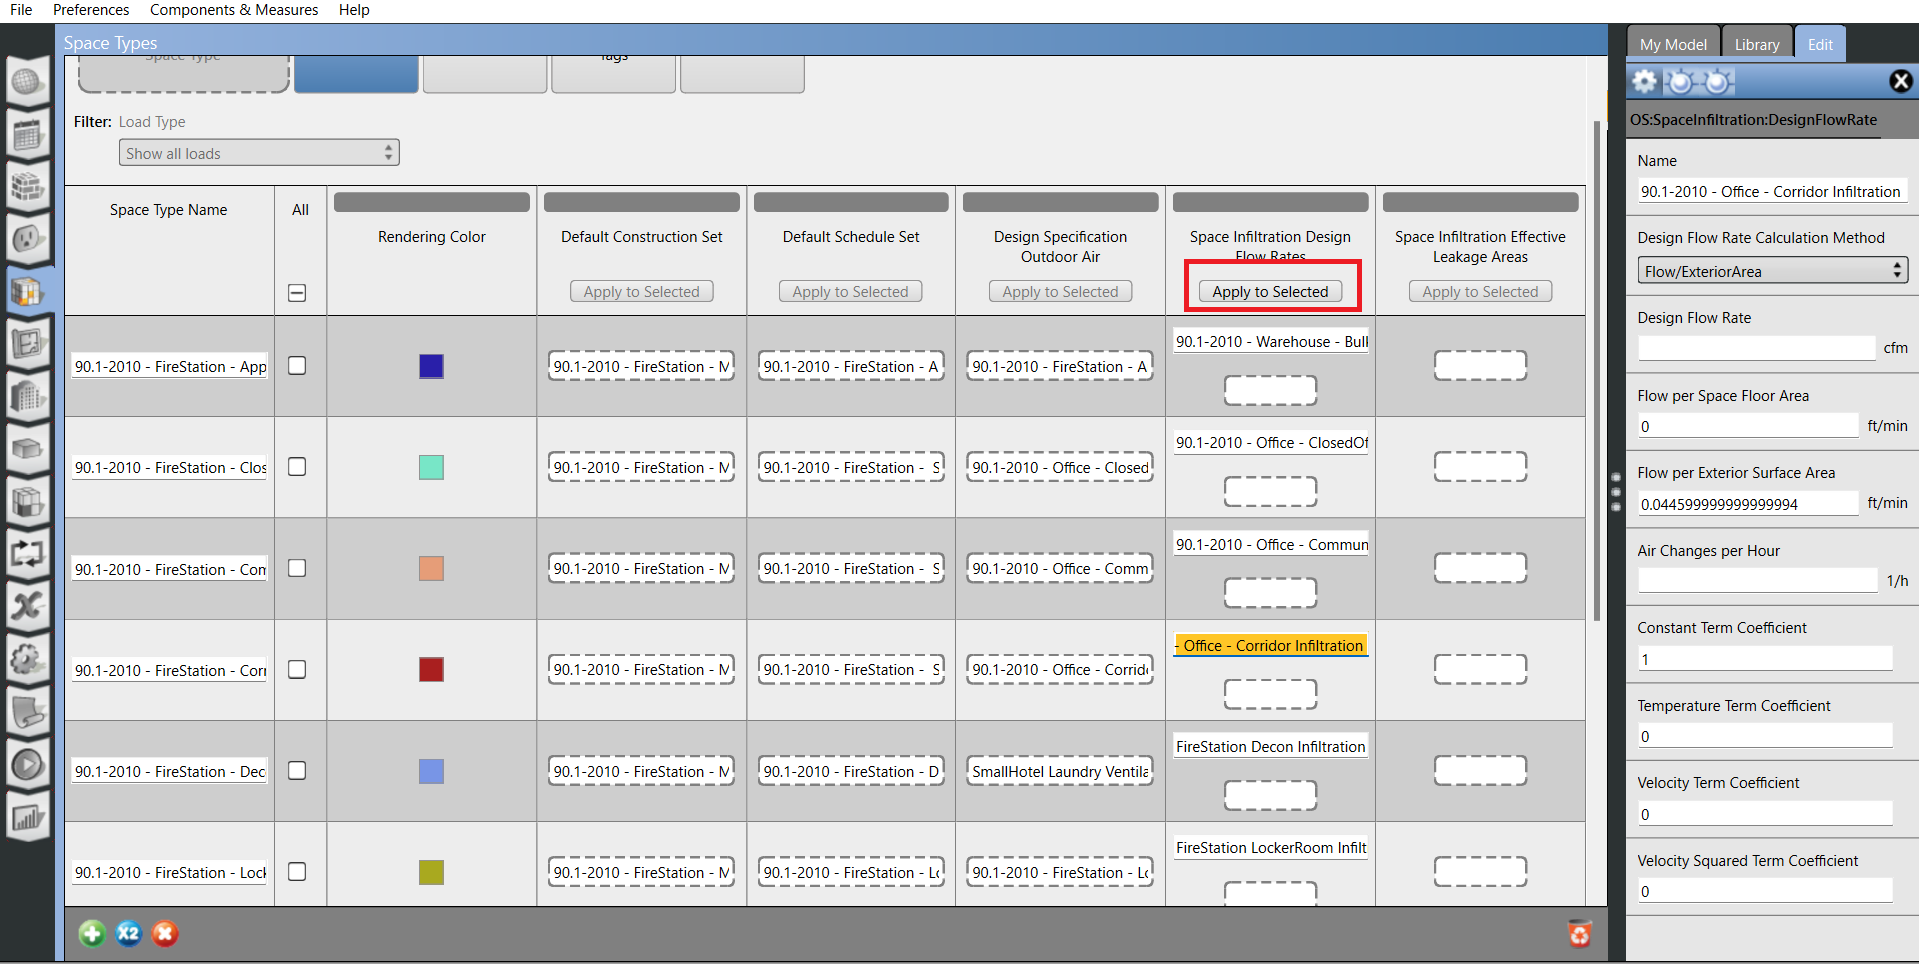Open the Constructions brick wall icon
This screenshot has height=964, width=1919.
[27, 186]
